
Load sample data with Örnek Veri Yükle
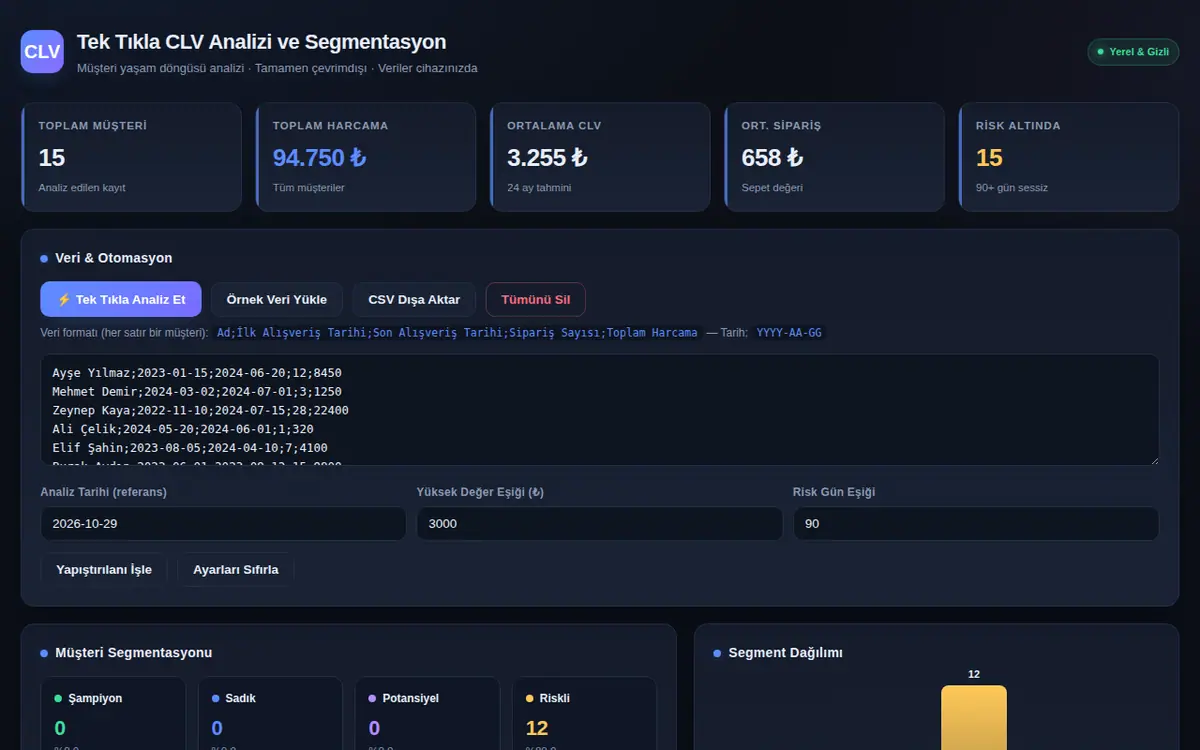(x=277, y=299)
